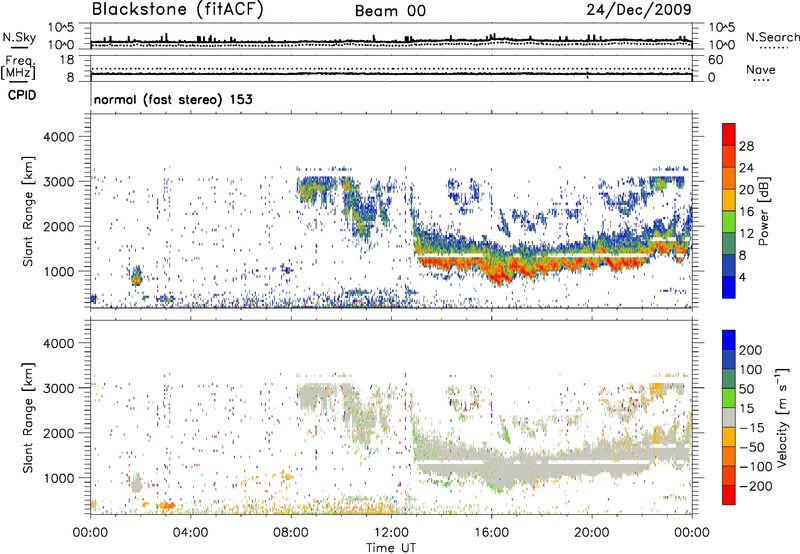Click the '60' Nave axis label

point(715,60)
